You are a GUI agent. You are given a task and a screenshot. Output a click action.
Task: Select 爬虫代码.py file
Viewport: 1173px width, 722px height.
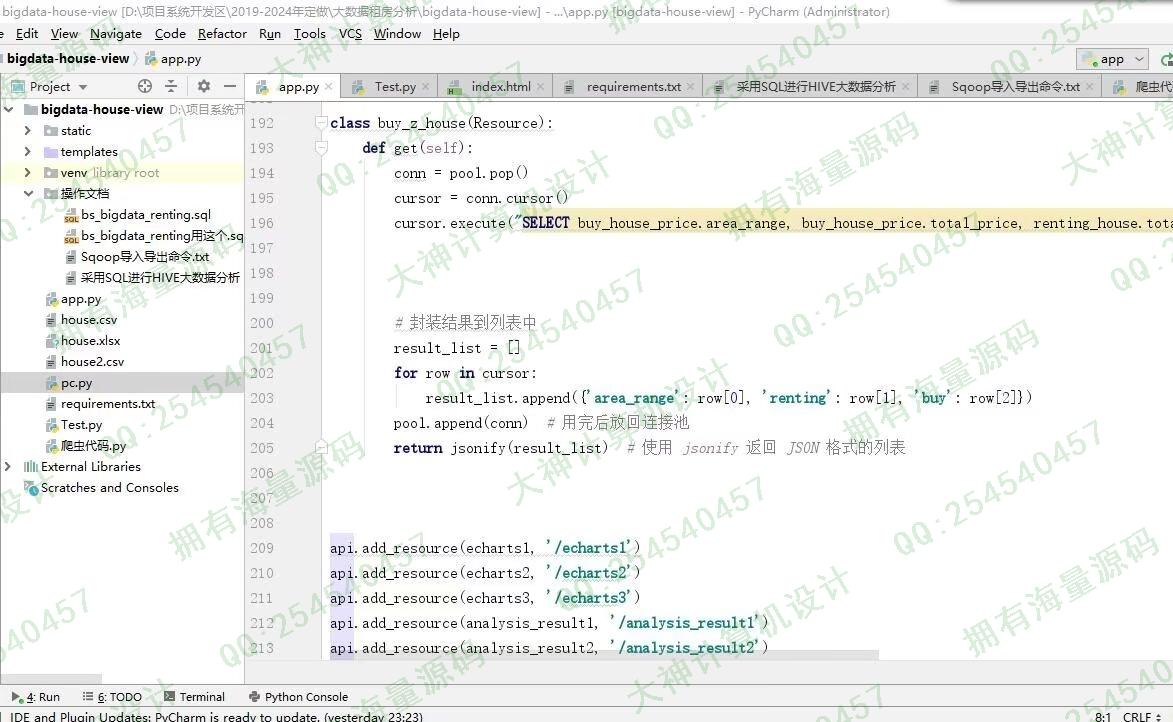pos(85,445)
